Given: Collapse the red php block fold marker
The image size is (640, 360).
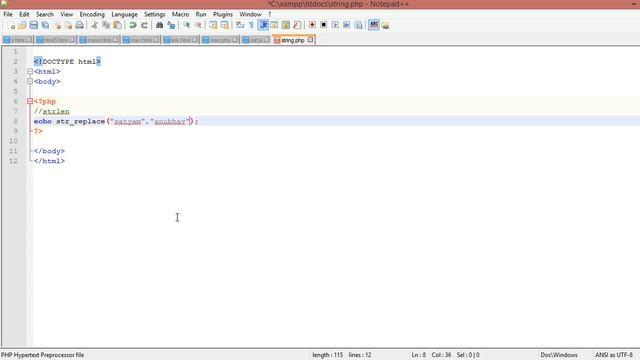Looking at the screenshot, I should pos(30,101).
